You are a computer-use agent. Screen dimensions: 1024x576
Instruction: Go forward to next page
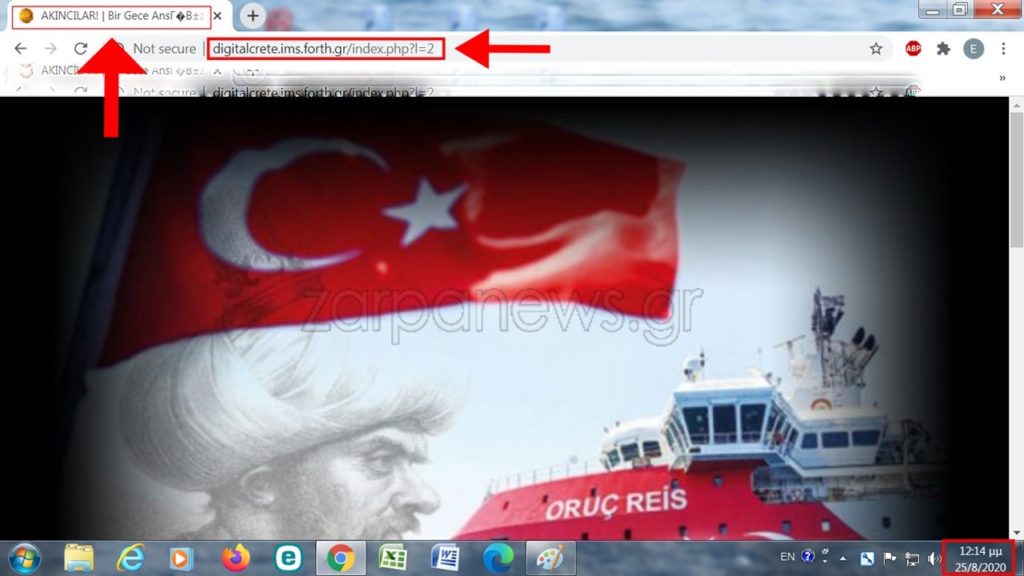[50, 48]
